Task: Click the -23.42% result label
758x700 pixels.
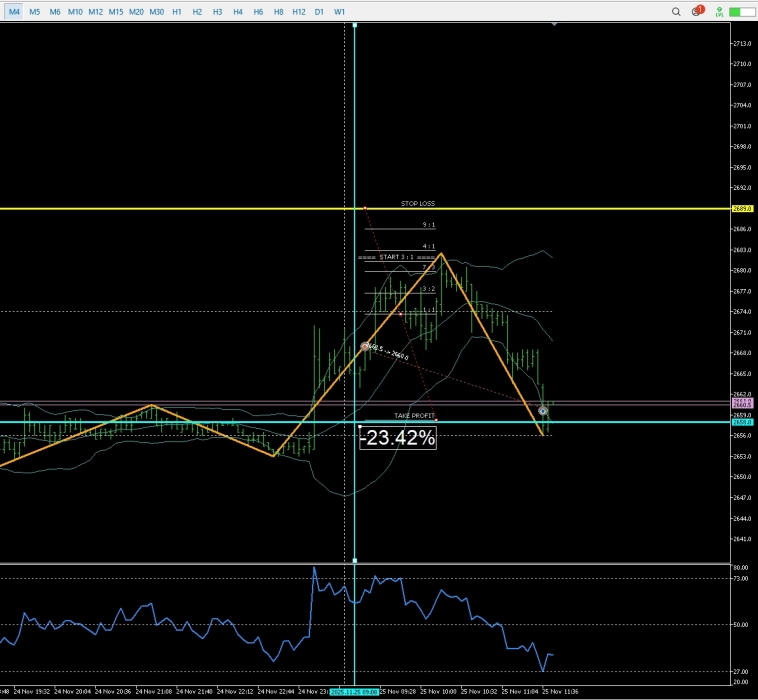Action: [x=398, y=437]
